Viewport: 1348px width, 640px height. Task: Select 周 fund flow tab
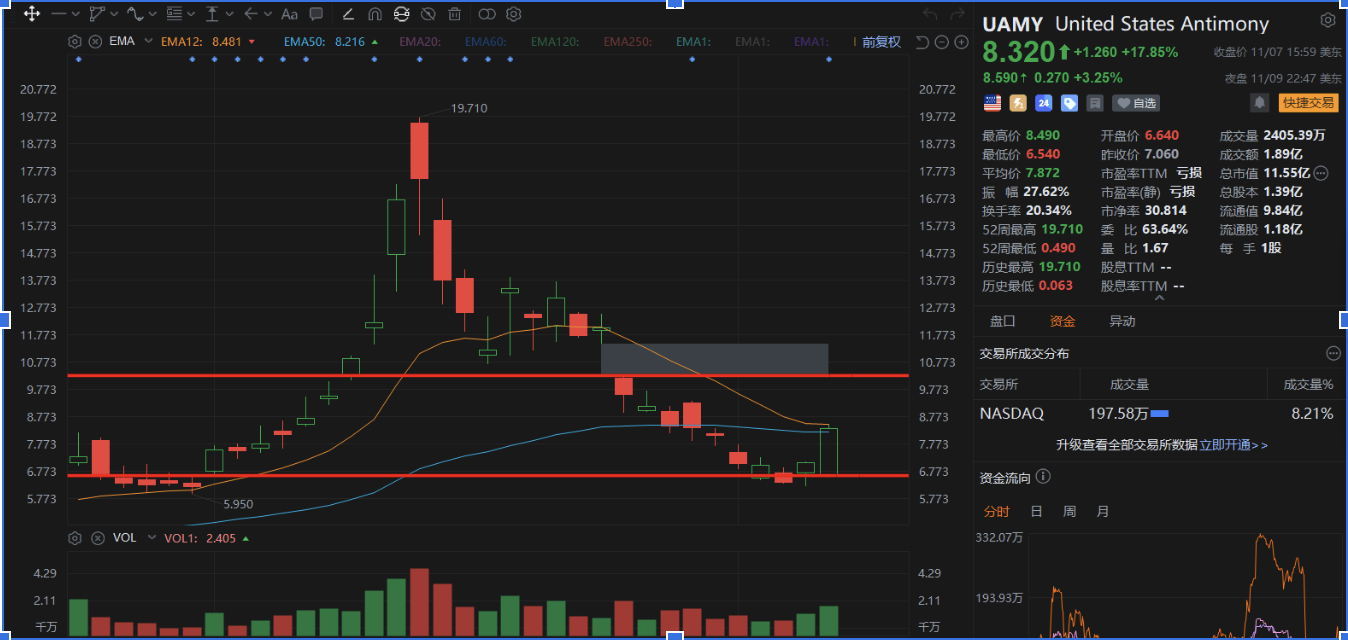point(1069,511)
